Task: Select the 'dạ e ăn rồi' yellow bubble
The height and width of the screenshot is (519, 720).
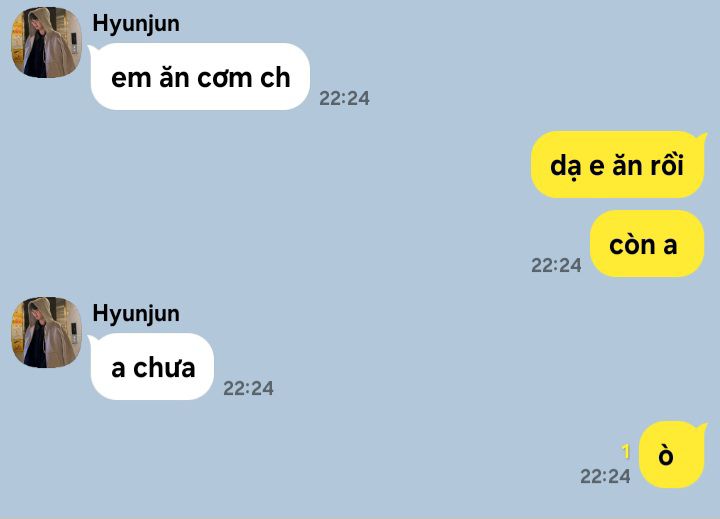Action: (618, 164)
